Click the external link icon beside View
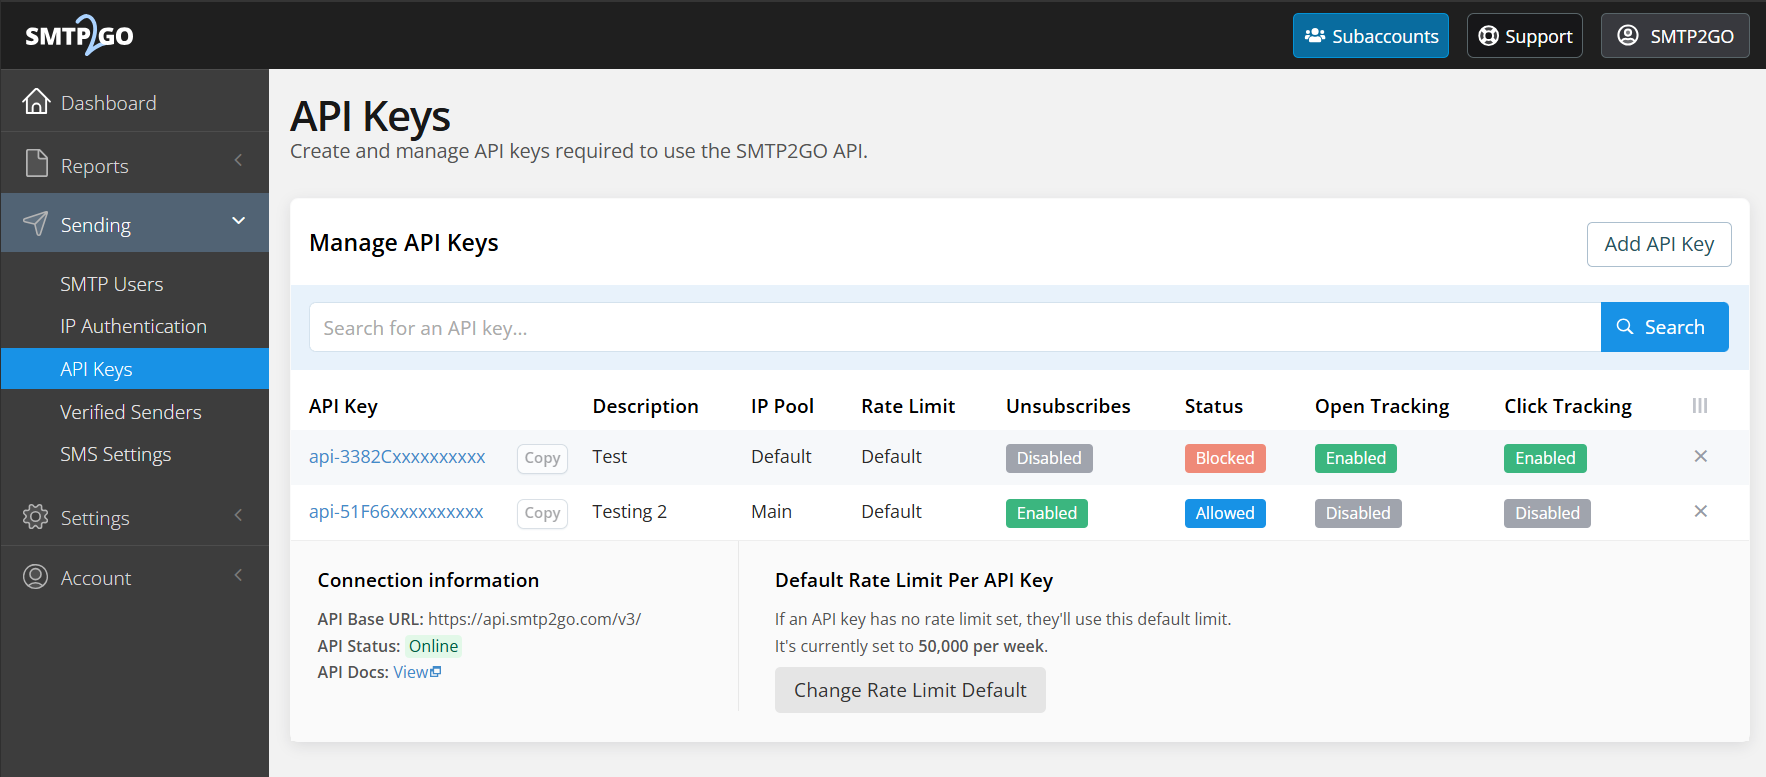 click(436, 672)
